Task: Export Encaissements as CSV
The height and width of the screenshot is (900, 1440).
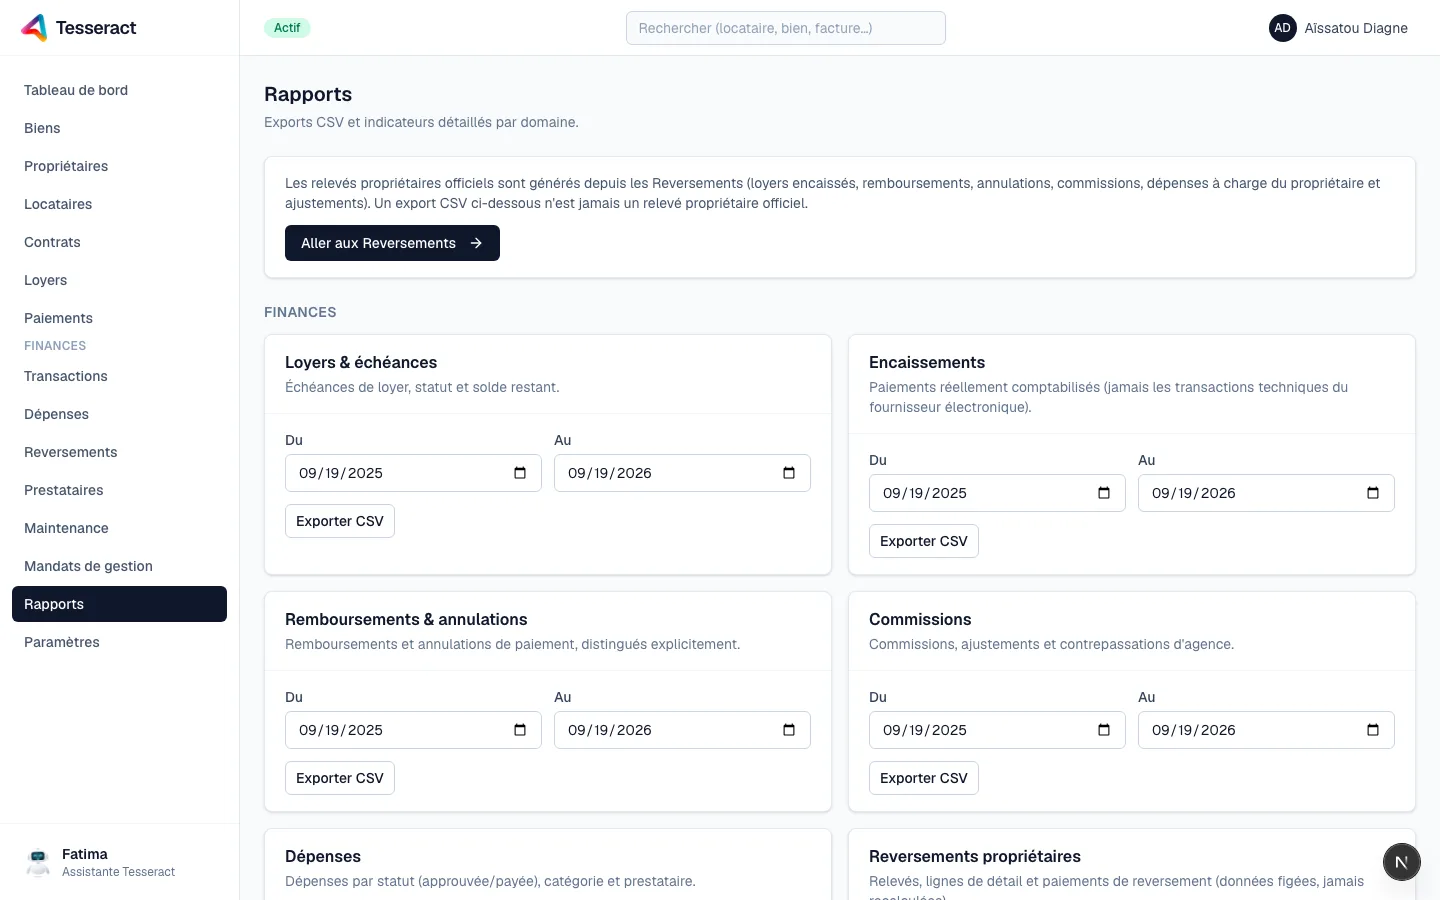Action: pyautogui.click(x=924, y=541)
